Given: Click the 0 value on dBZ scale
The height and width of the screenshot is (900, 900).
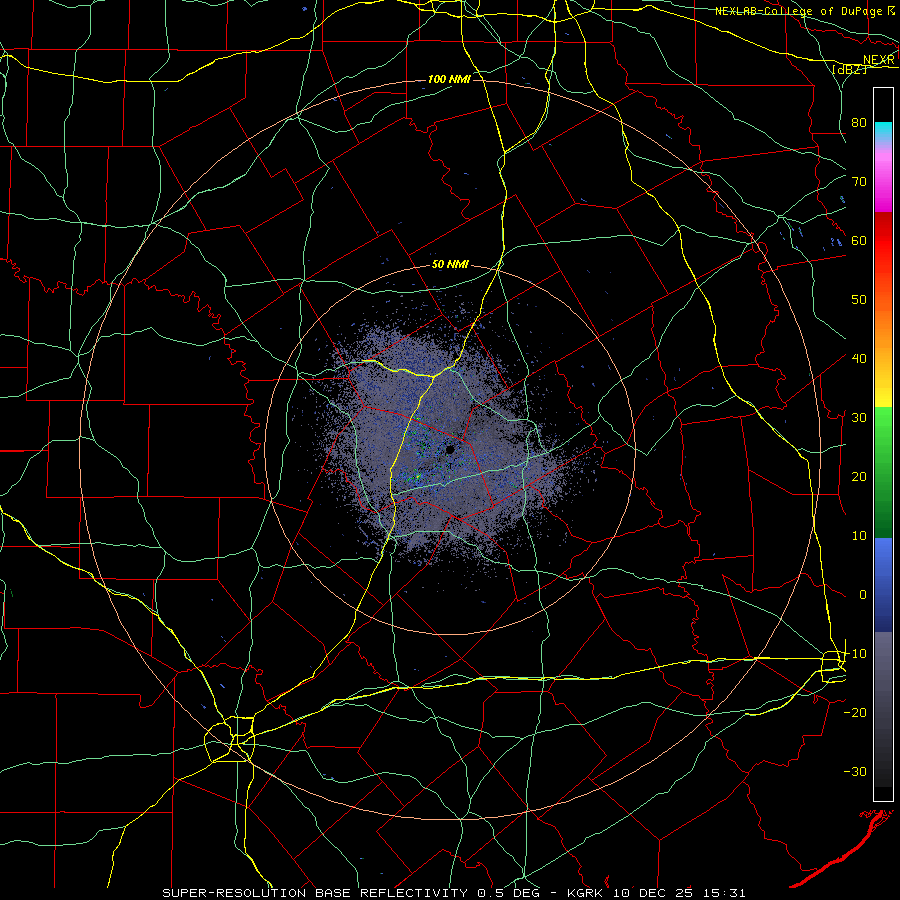Looking at the screenshot, I should pyautogui.click(x=863, y=595).
